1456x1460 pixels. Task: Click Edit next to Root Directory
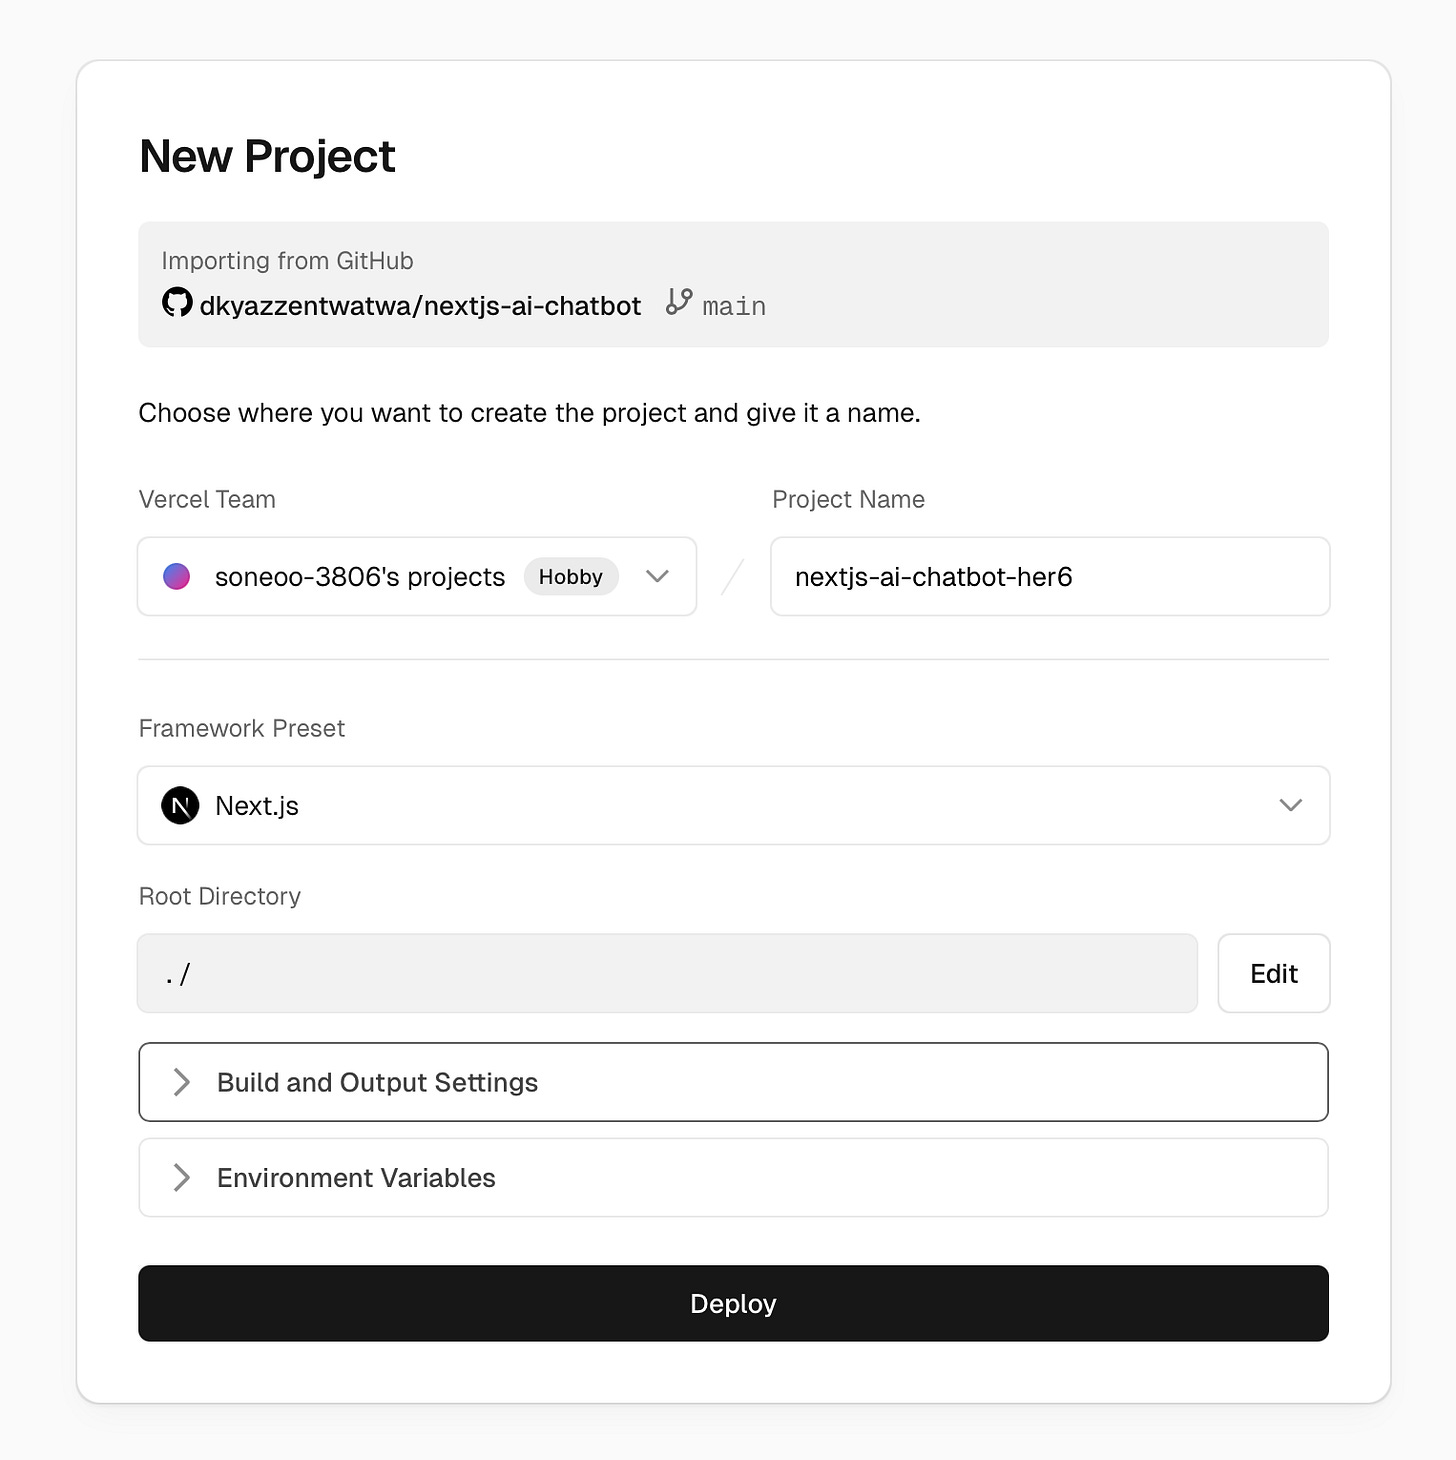click(1273, 974)
